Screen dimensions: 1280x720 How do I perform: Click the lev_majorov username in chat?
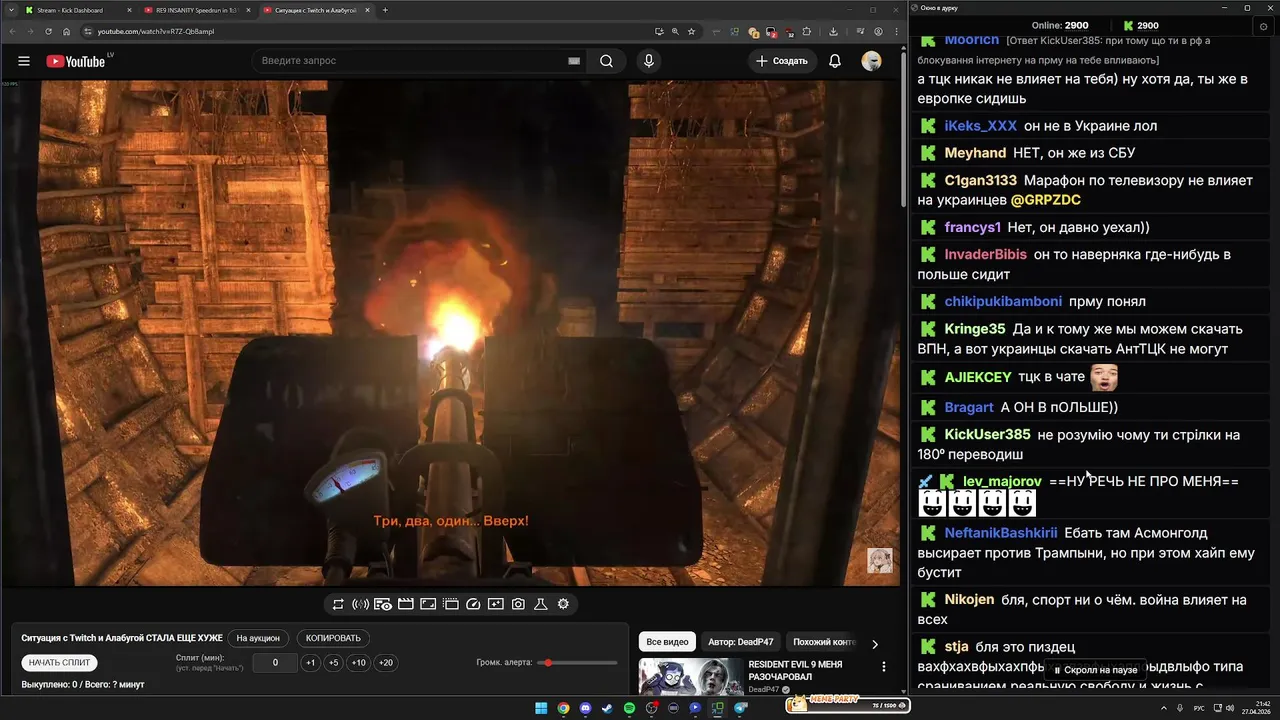(1002, 482)
